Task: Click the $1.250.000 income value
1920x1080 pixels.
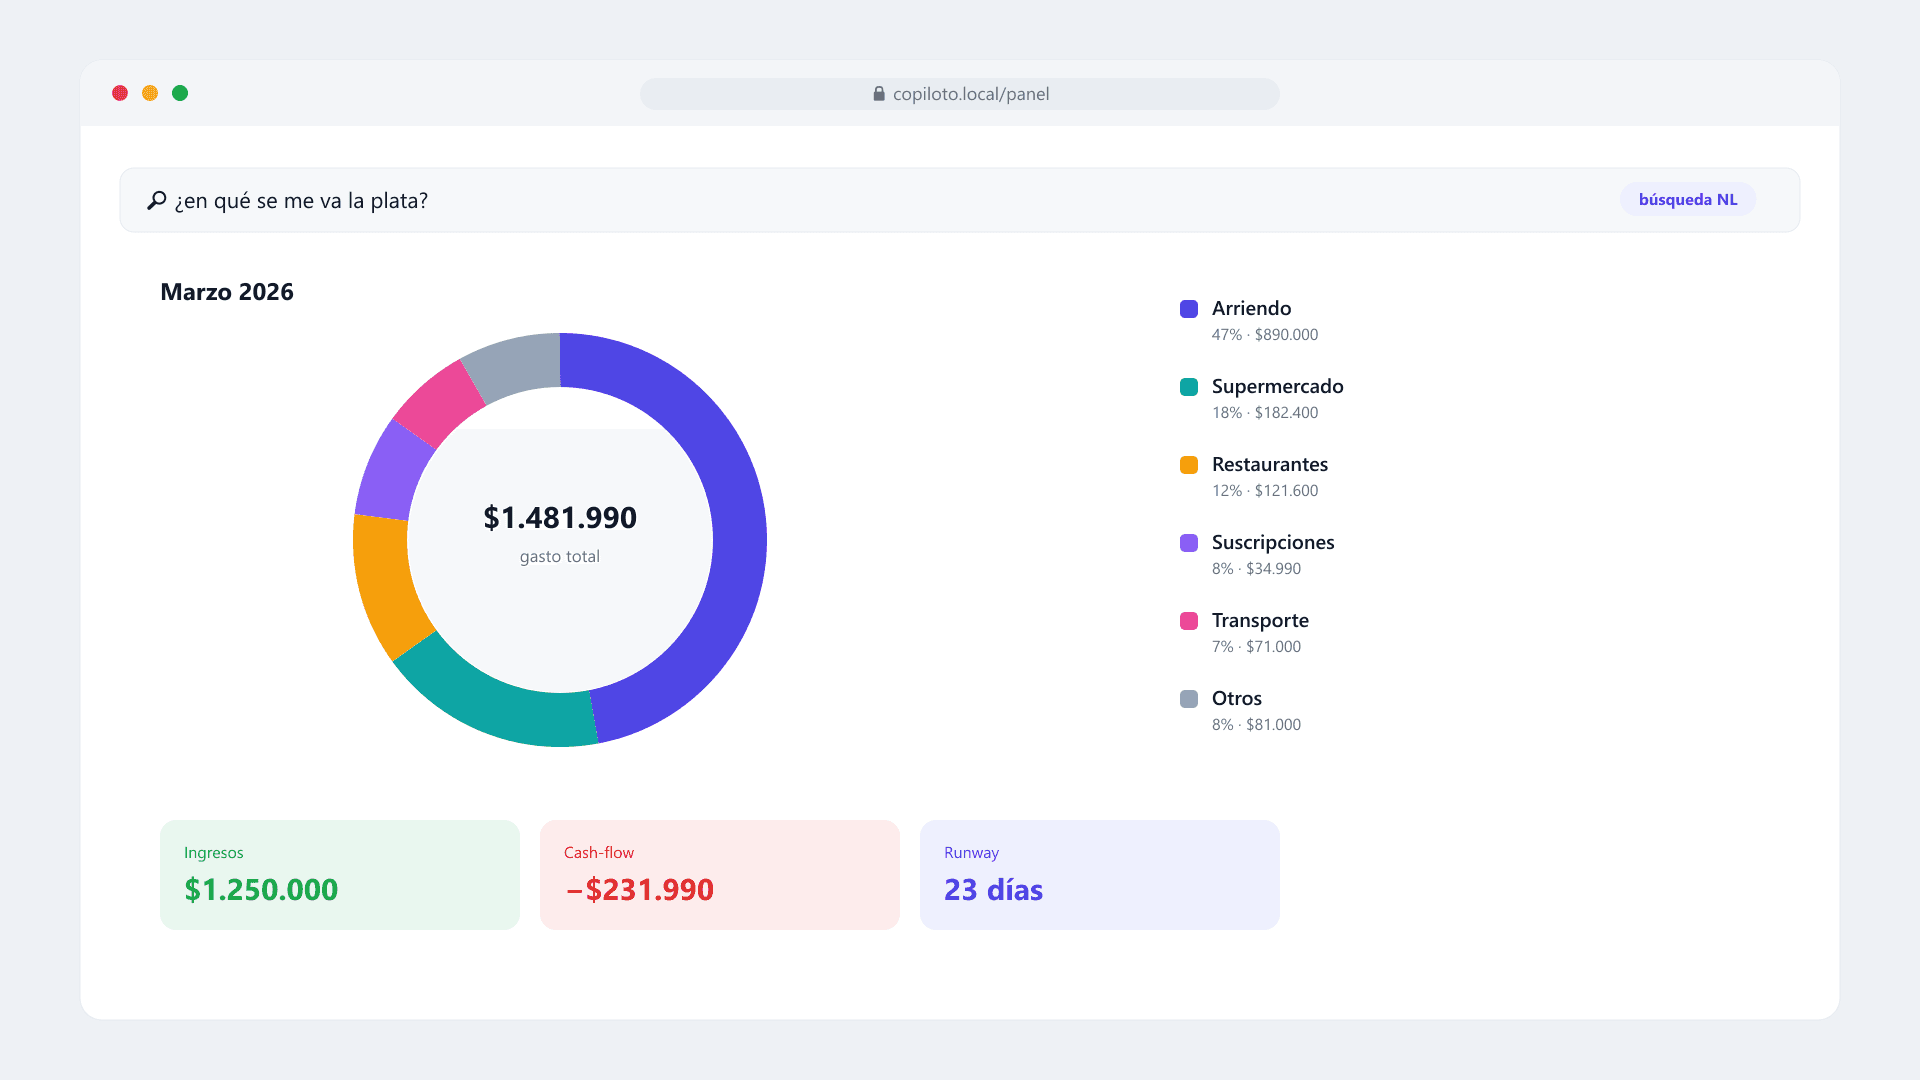Action: click(261, 890)
